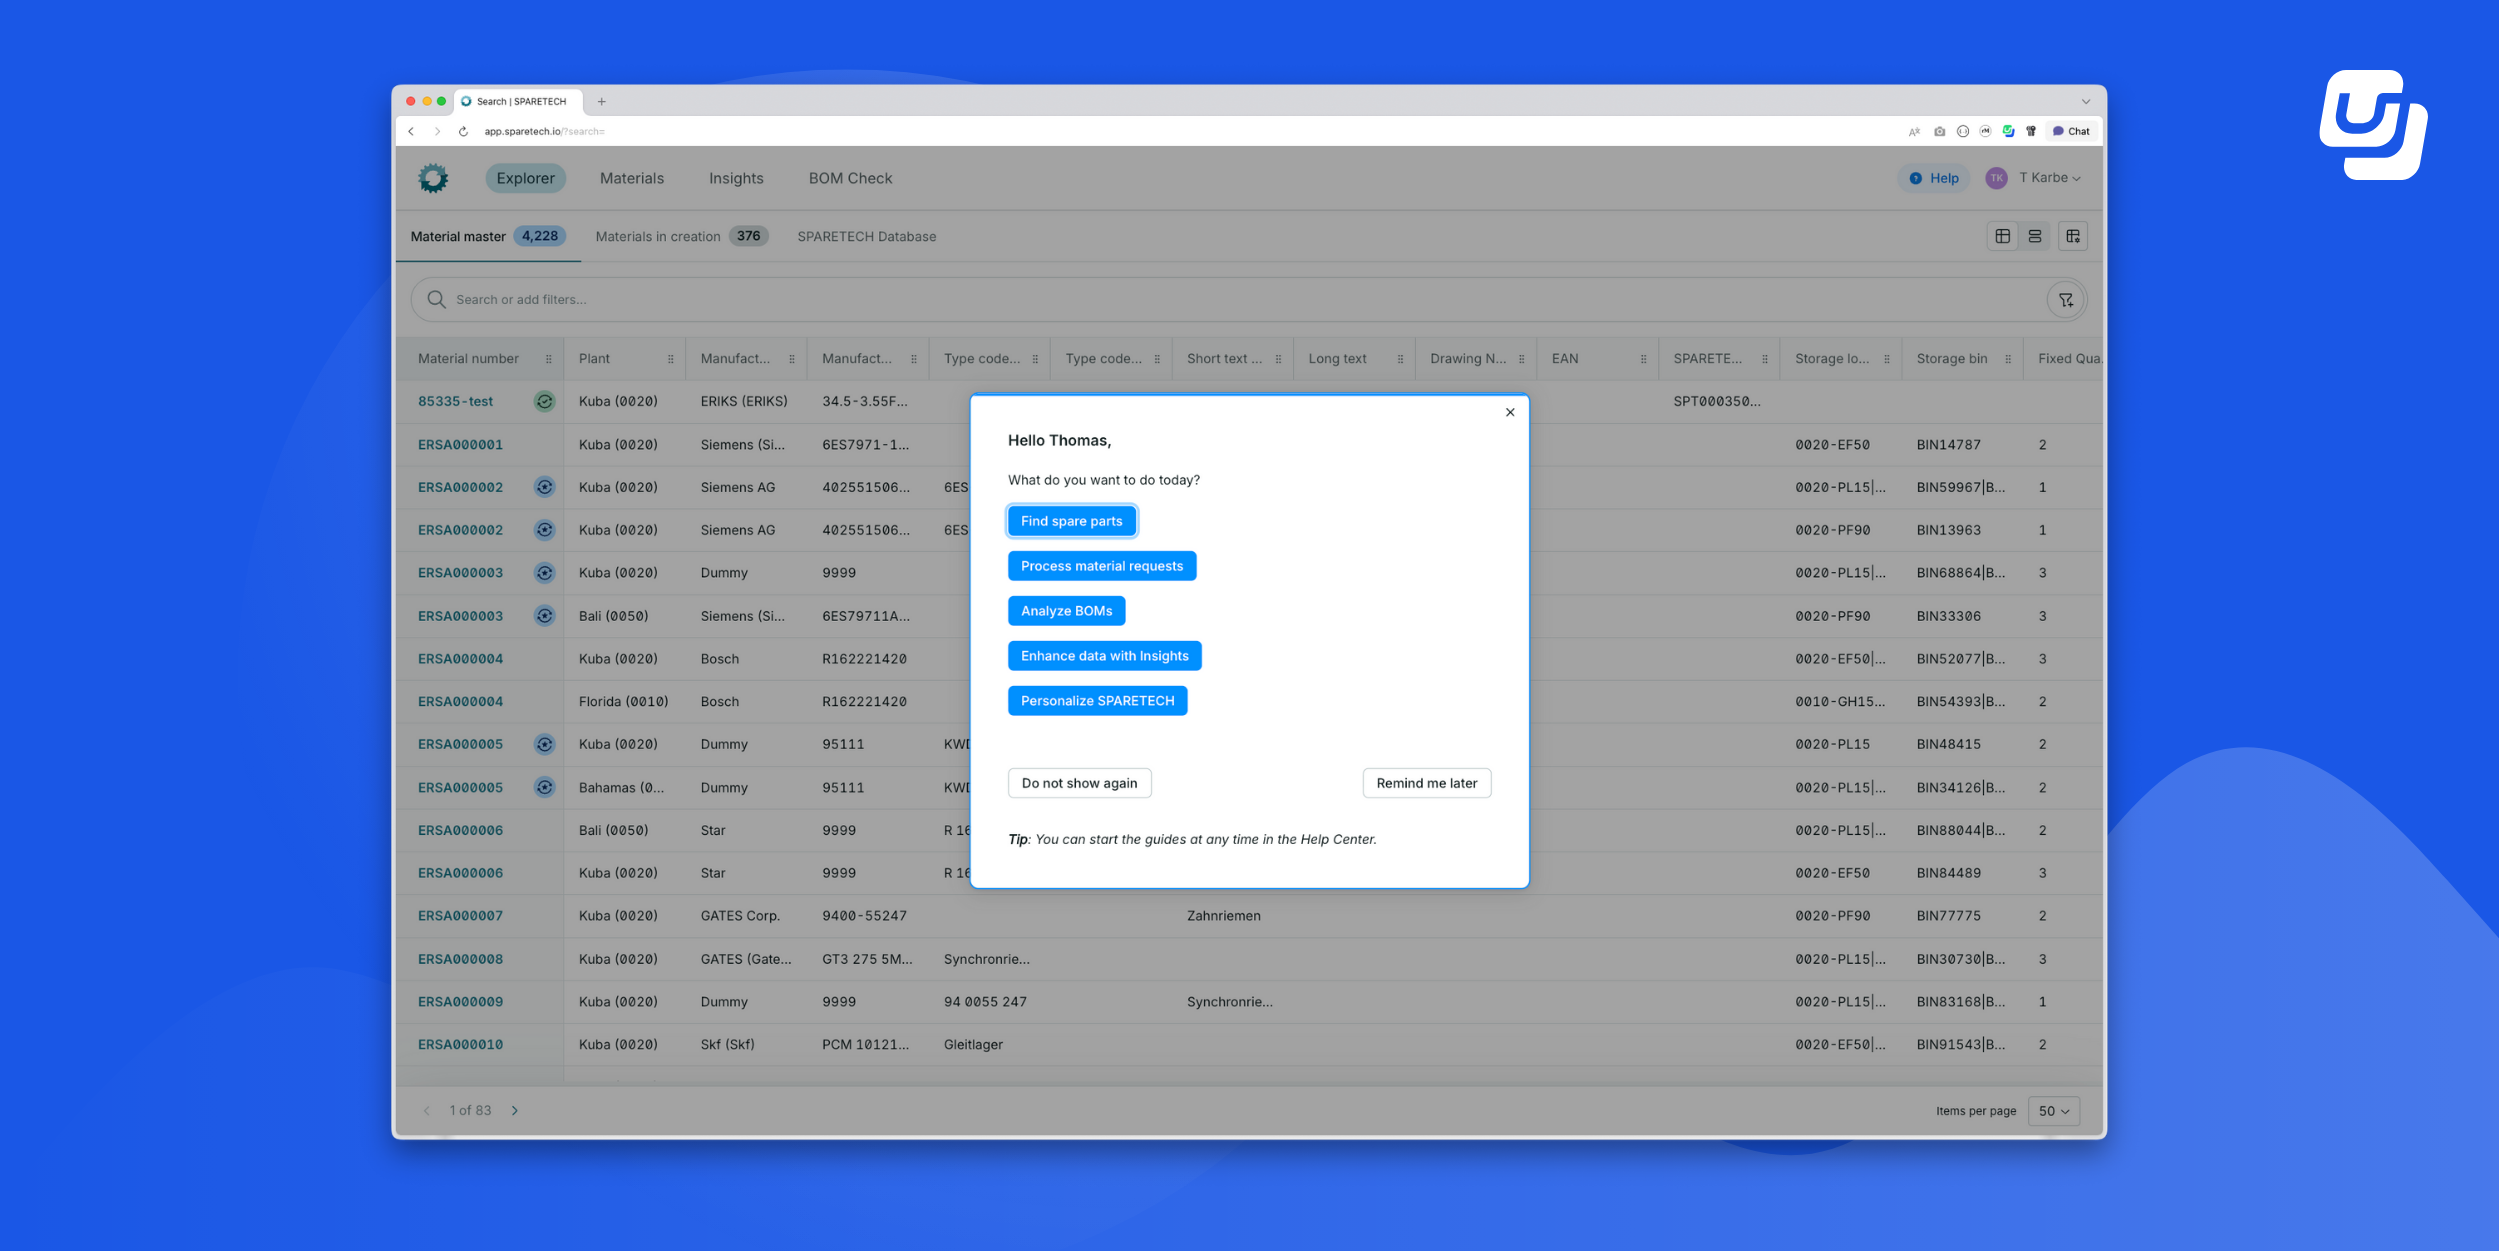Click green check icon on 85335-test row
The height and width of the screenshot is (1251, 2499).
pyautogui.click(x=544, y=401)
